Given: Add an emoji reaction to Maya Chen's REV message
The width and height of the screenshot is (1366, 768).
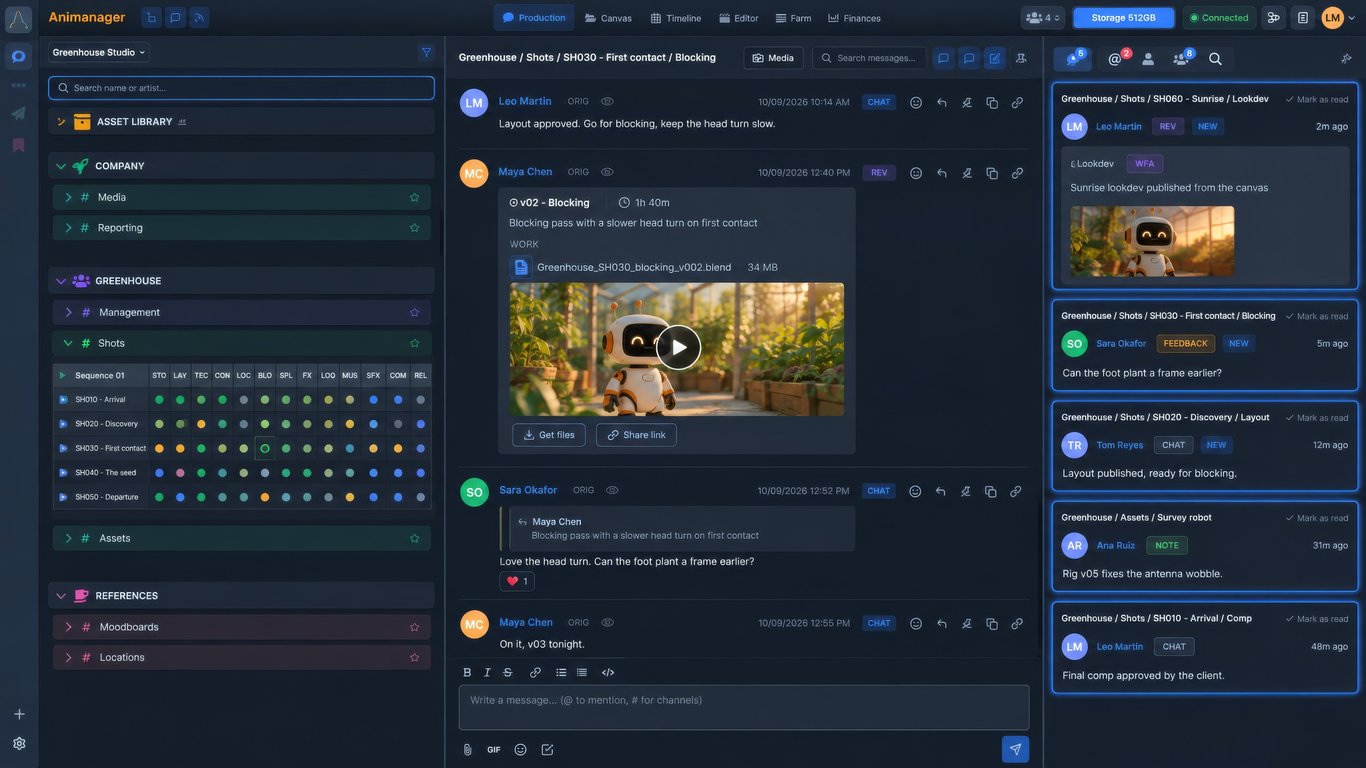Looking at the screenshot, I should pyautogui.click(x=916, y=173).
